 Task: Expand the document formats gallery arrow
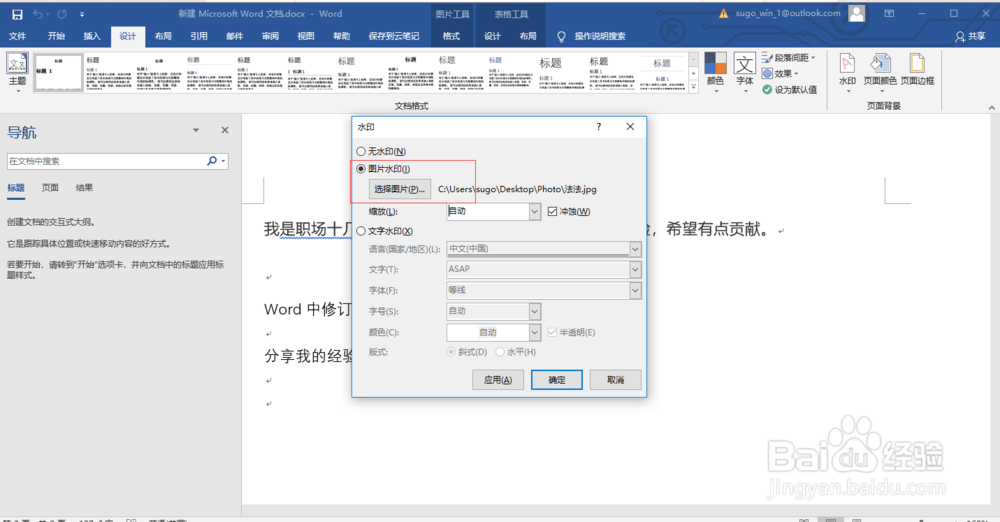point(694,88)
